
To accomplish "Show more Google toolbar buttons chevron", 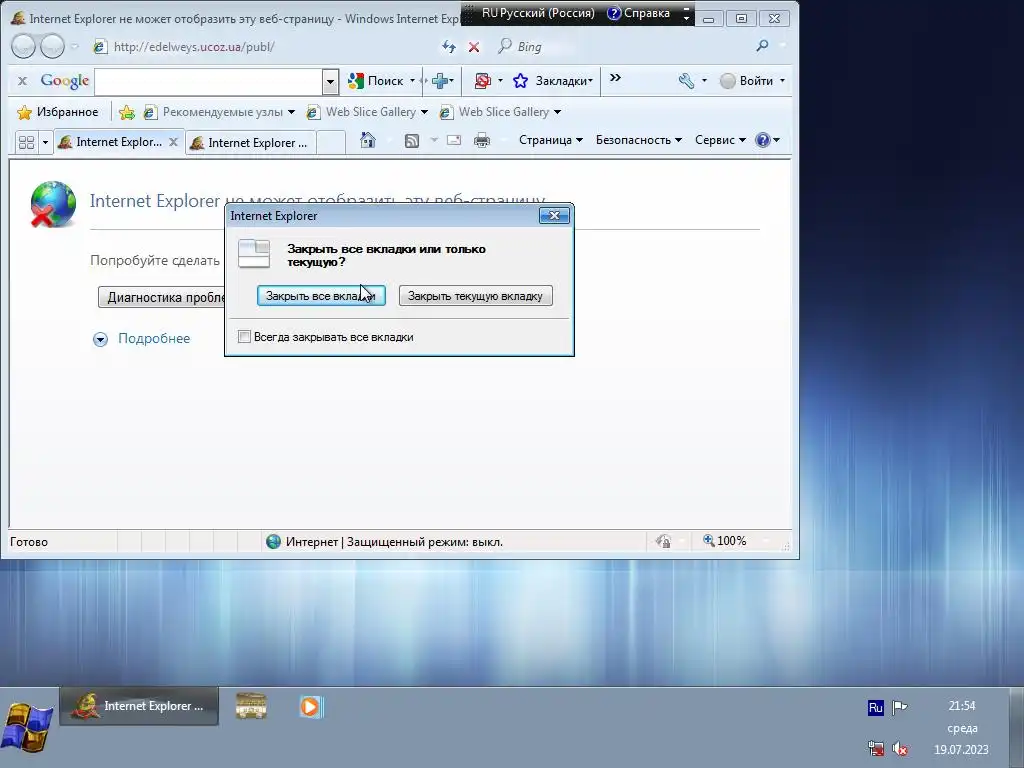I will point(615,78).
